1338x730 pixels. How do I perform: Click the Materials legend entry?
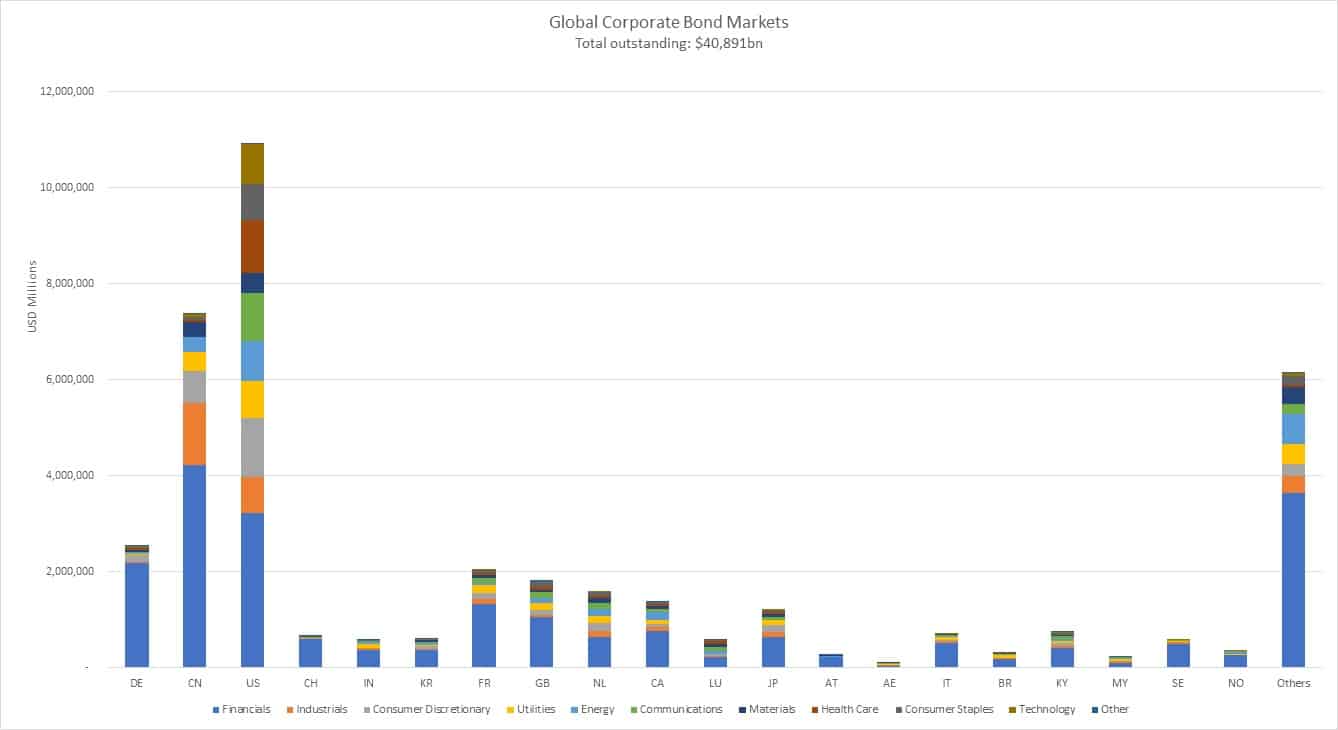tap(772, 710)
